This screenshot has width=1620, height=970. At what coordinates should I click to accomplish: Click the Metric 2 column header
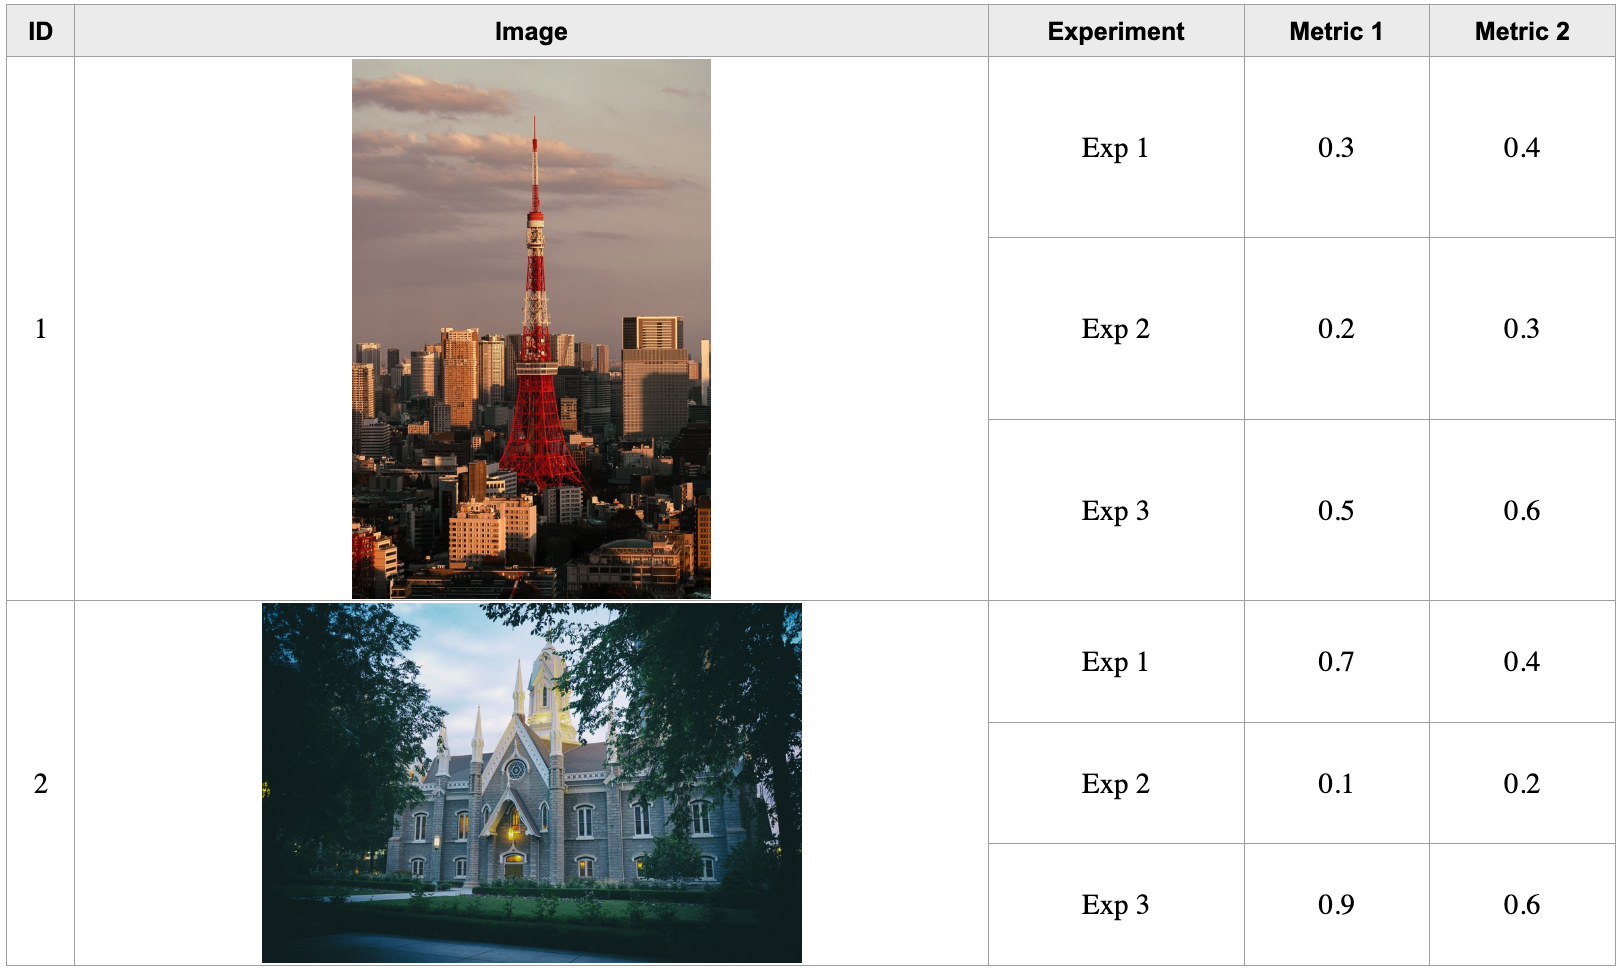tap(1522, 31)
